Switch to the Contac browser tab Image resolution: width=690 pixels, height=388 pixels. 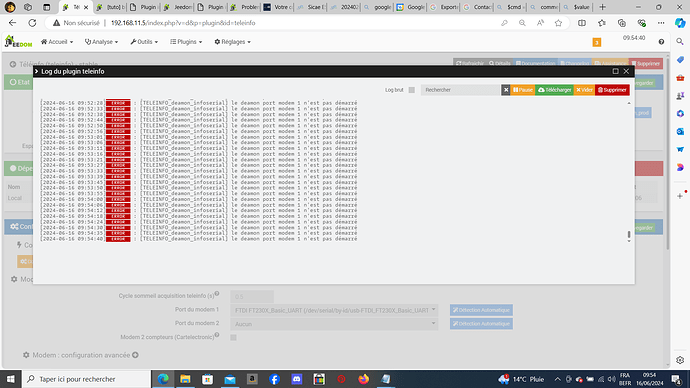click(x=477, y=7)
